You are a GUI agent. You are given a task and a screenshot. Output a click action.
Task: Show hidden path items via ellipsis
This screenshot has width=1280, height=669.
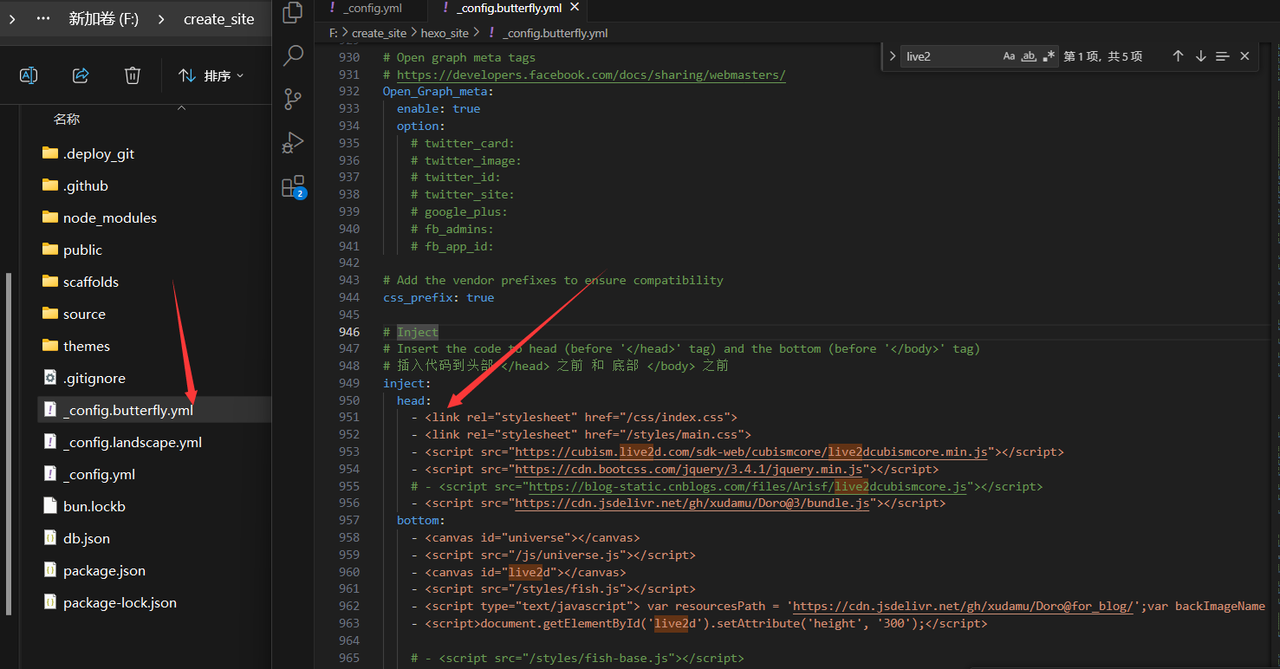point(43,18)
